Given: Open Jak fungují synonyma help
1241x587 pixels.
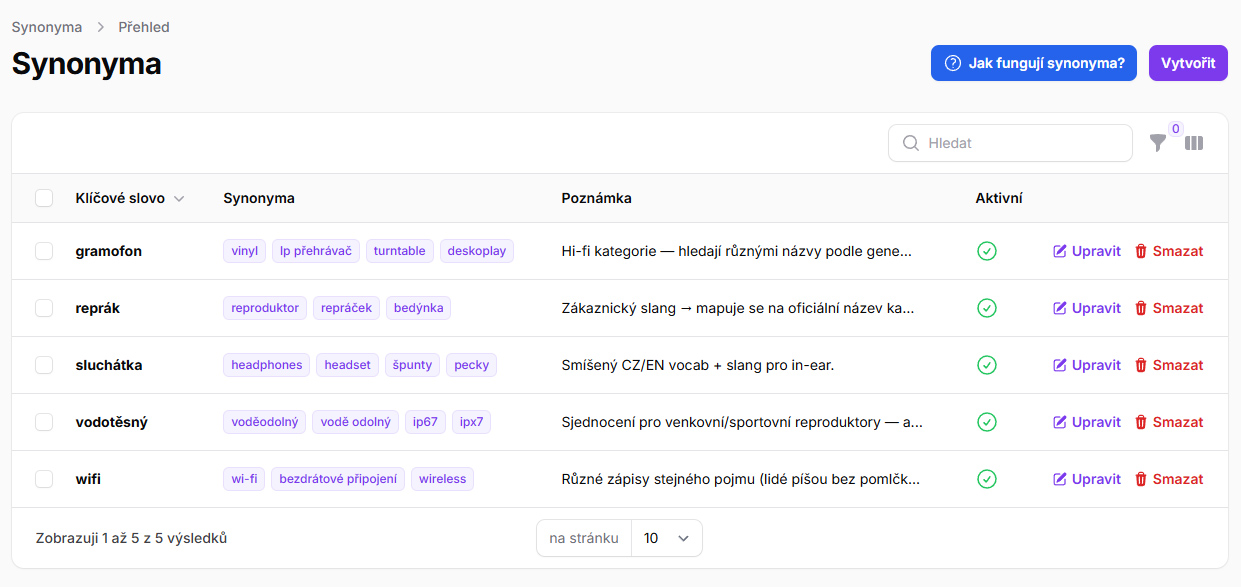Looking at the screenshot, I should point(1034,63).
